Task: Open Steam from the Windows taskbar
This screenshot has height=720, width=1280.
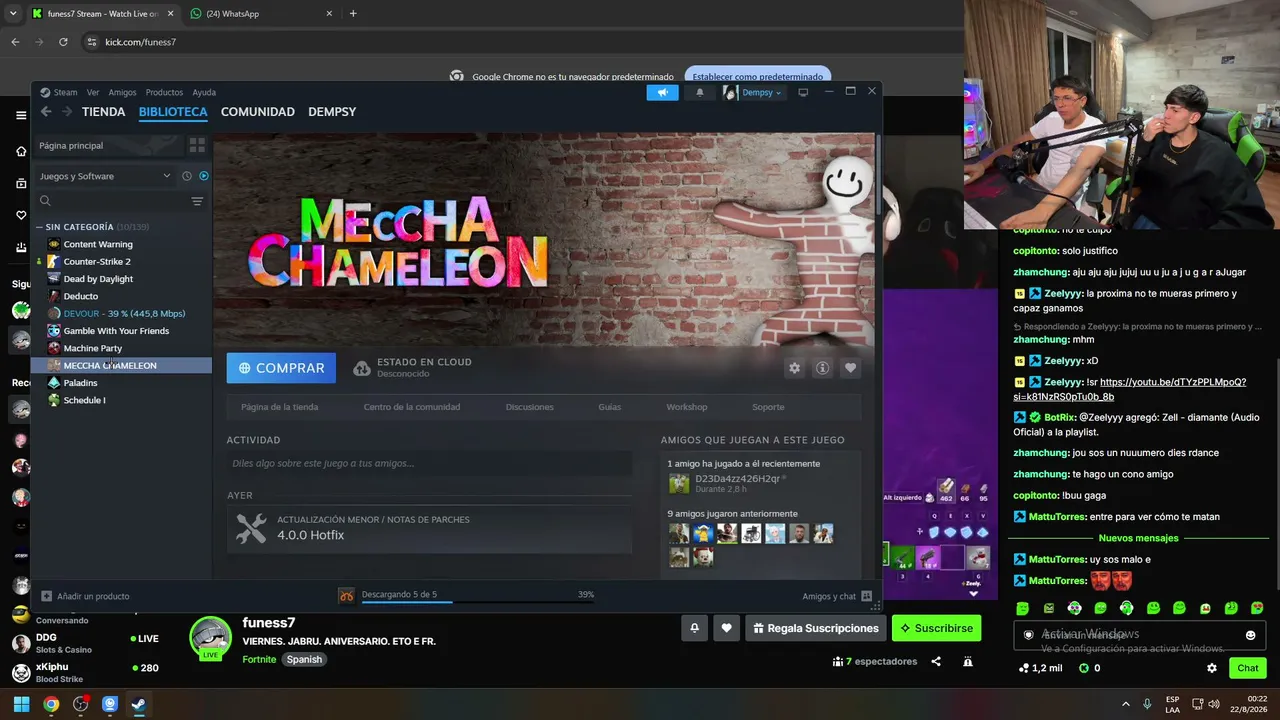Action: click(139, 704)
